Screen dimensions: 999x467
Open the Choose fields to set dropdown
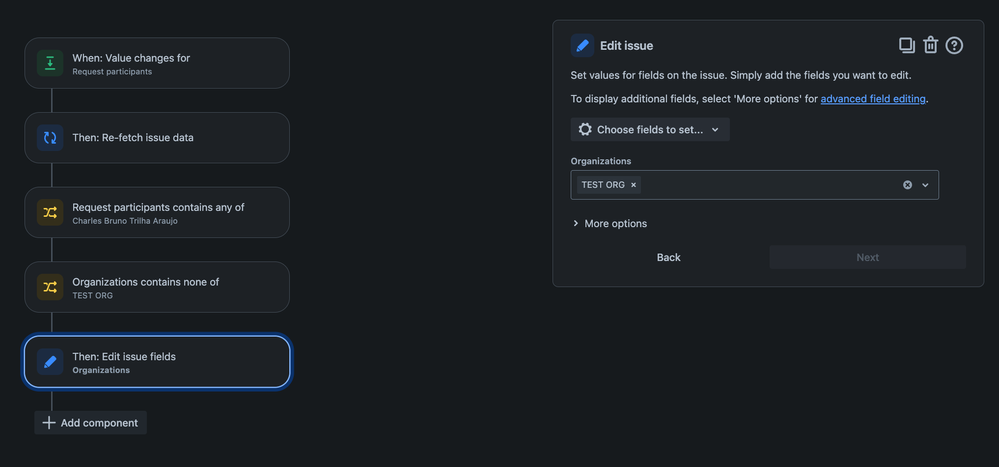pyautogui.click(x=650, y=130)
